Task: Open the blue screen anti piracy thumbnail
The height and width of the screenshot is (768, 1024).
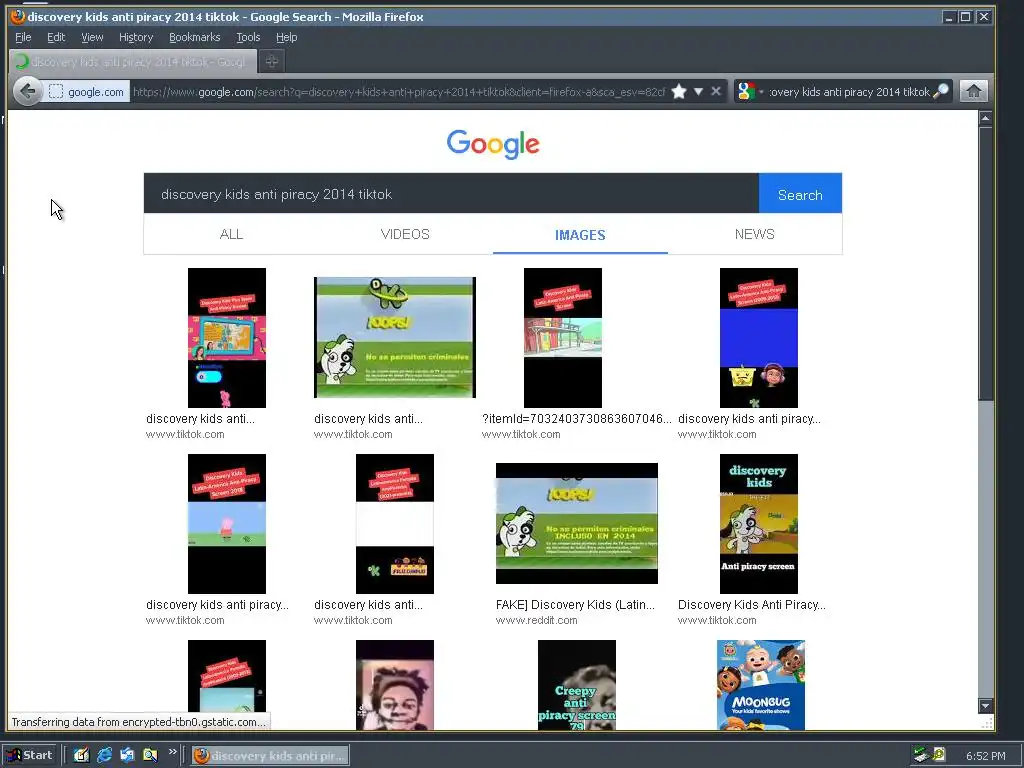Action: [758, 338]
